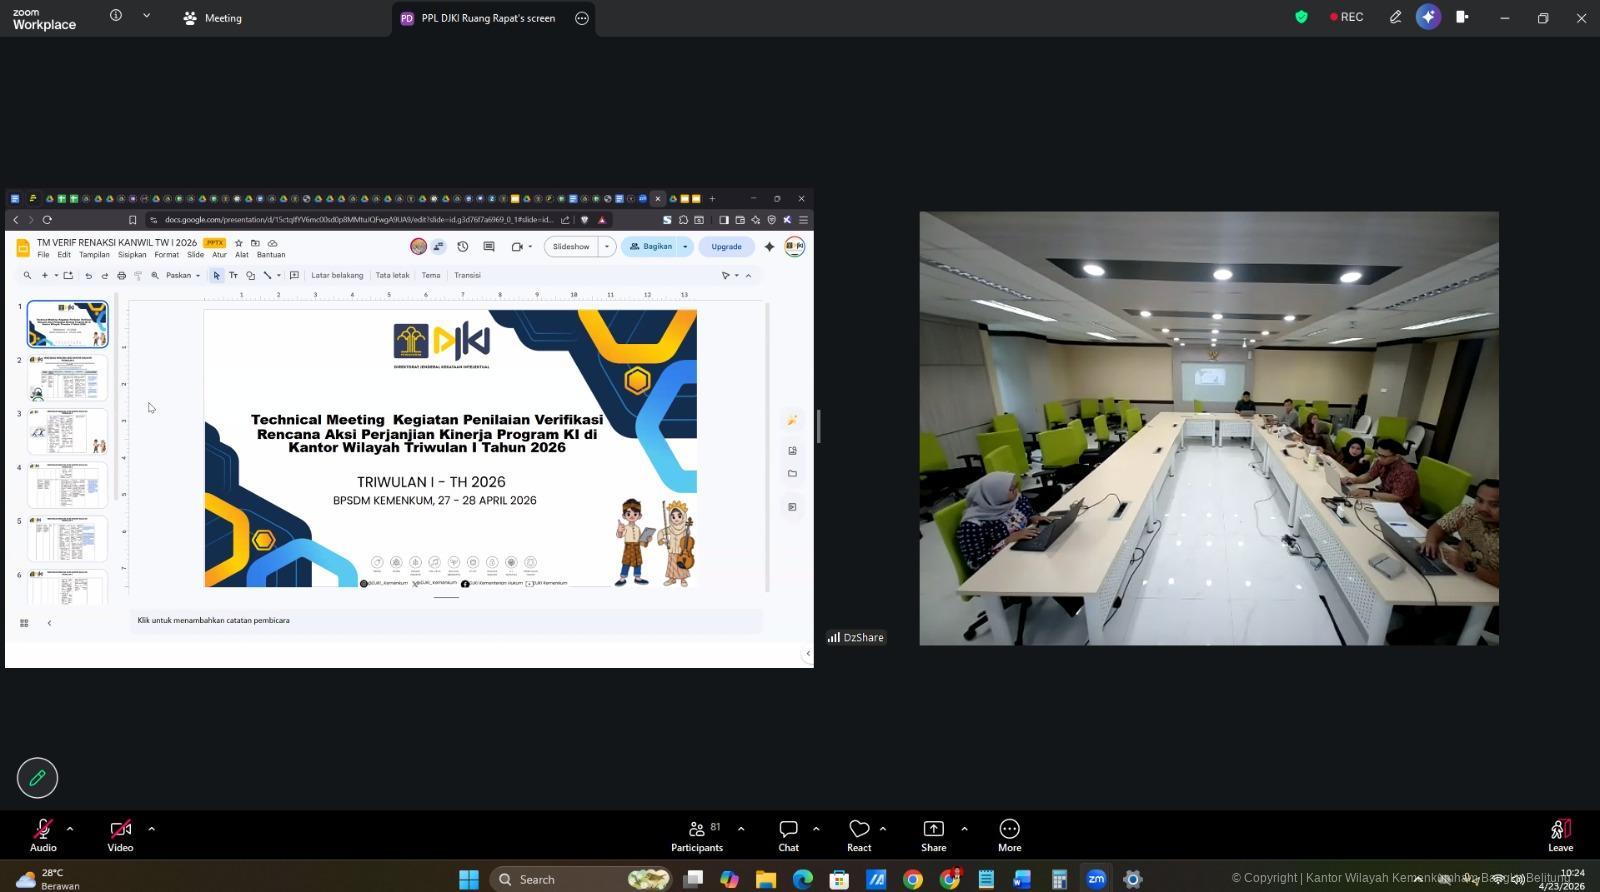Click the green encryption shield icon

(1301, 17)
